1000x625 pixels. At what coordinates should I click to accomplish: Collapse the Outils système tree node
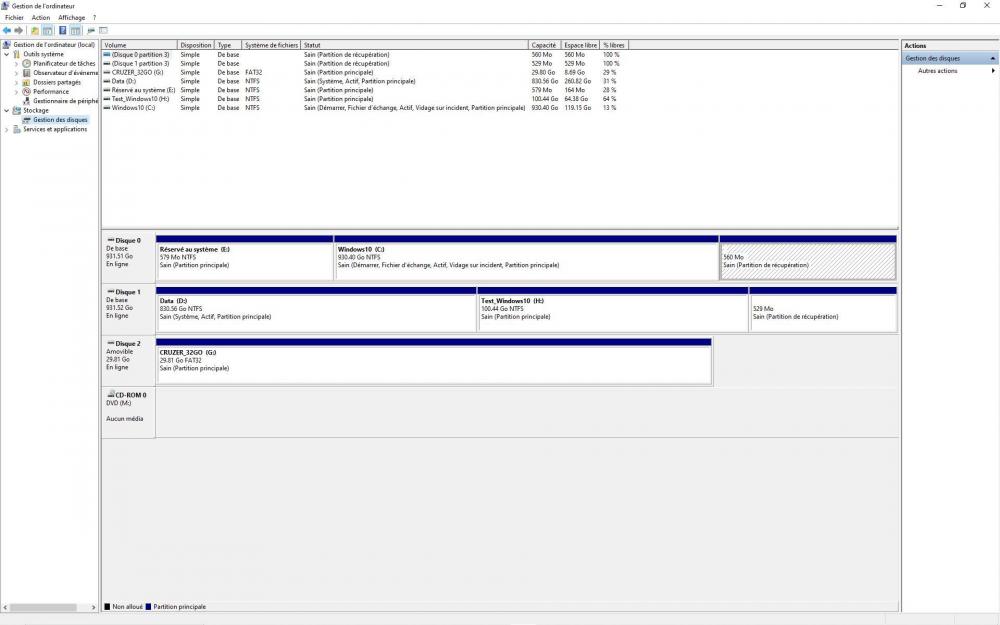point(7,55)
